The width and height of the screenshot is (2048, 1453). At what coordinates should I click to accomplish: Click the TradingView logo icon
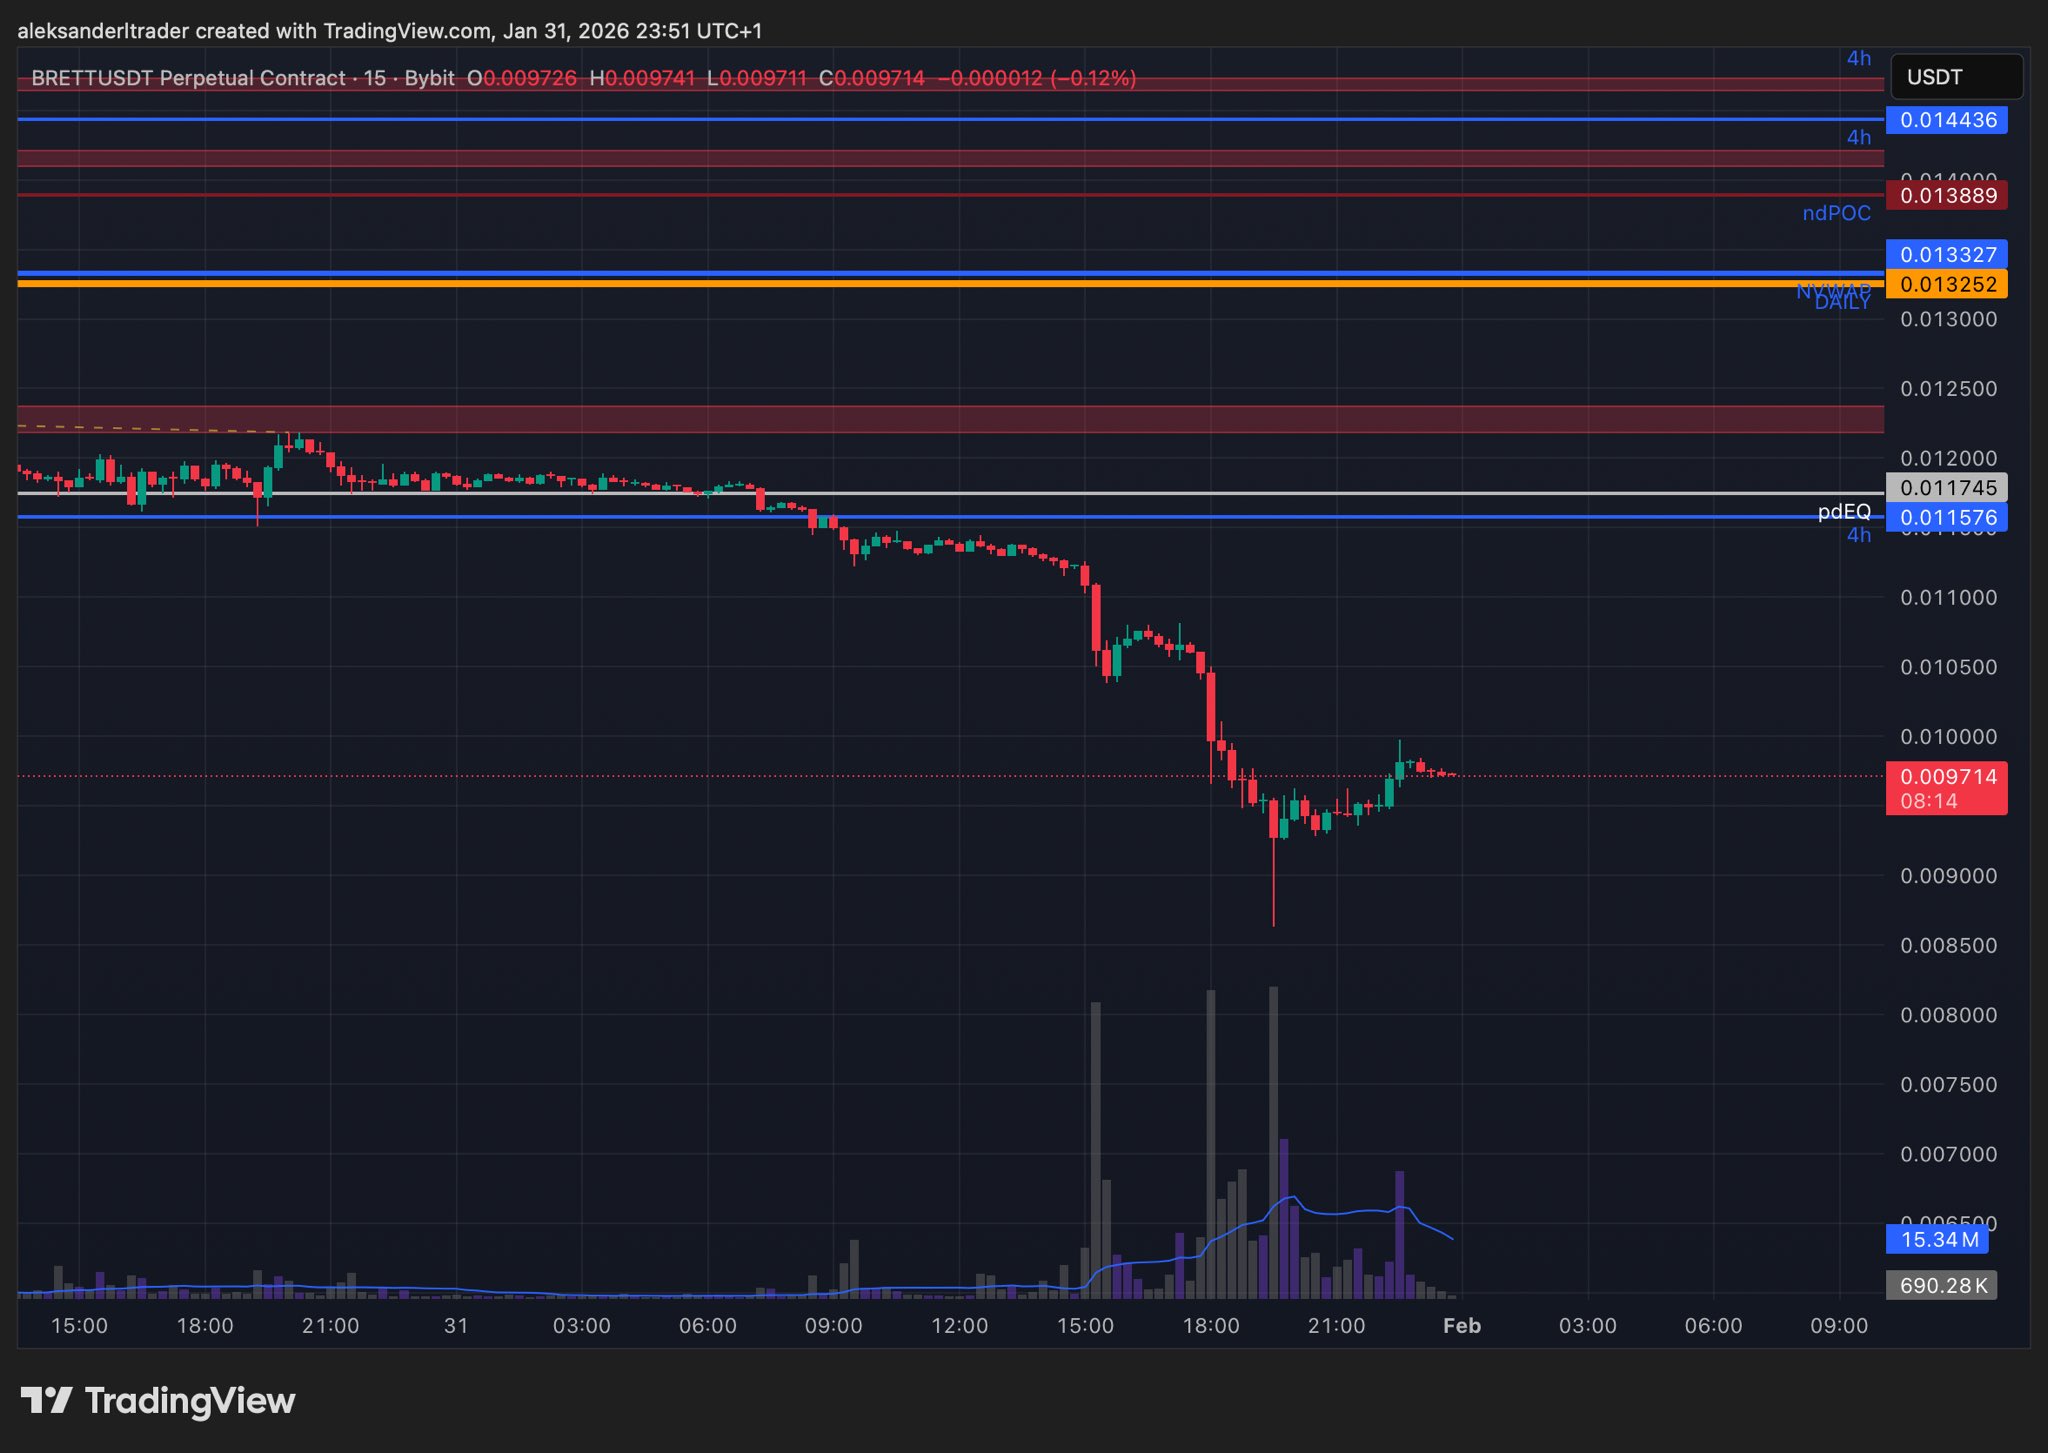[47, 1400]
